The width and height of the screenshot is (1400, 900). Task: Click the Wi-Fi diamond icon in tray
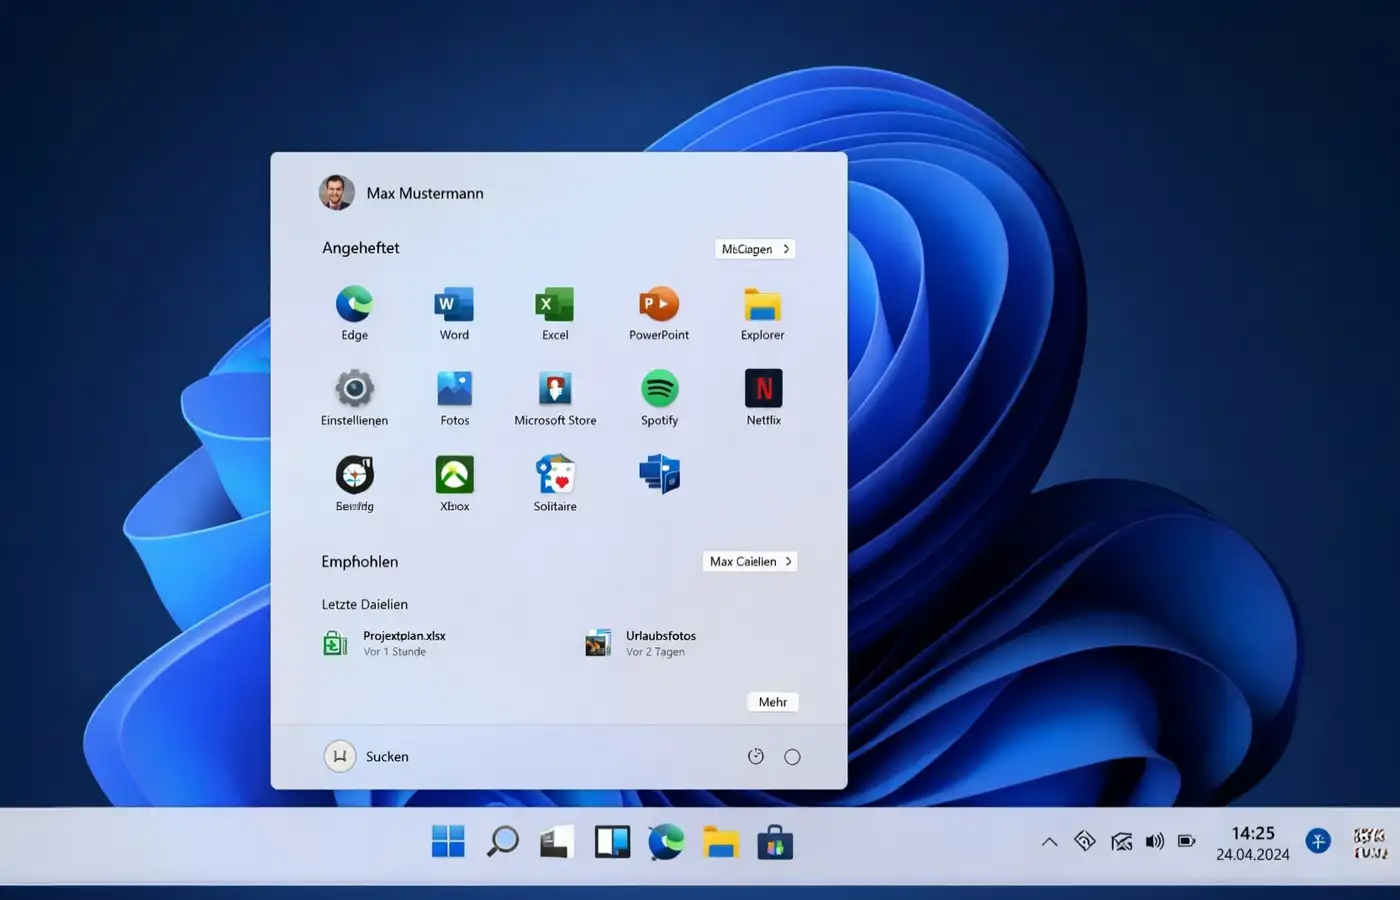click(1085, 841)
